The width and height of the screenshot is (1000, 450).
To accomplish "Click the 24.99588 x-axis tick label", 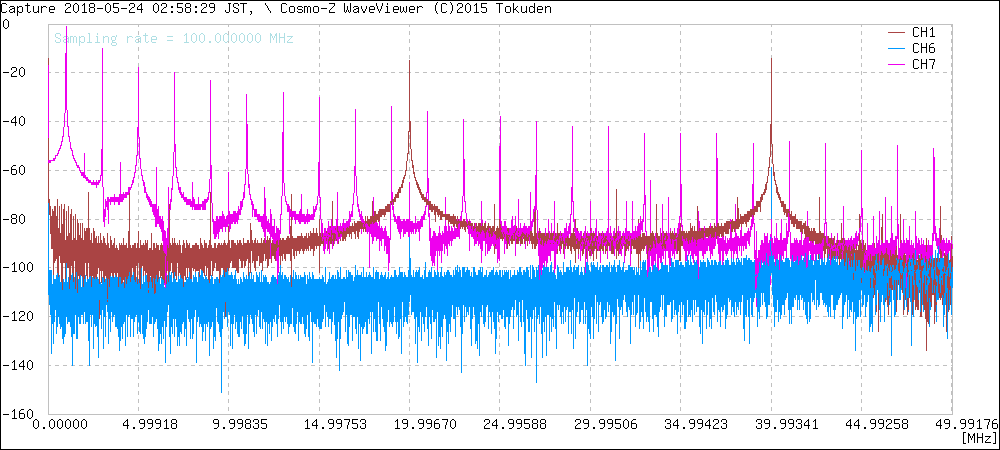I will 501,425.
